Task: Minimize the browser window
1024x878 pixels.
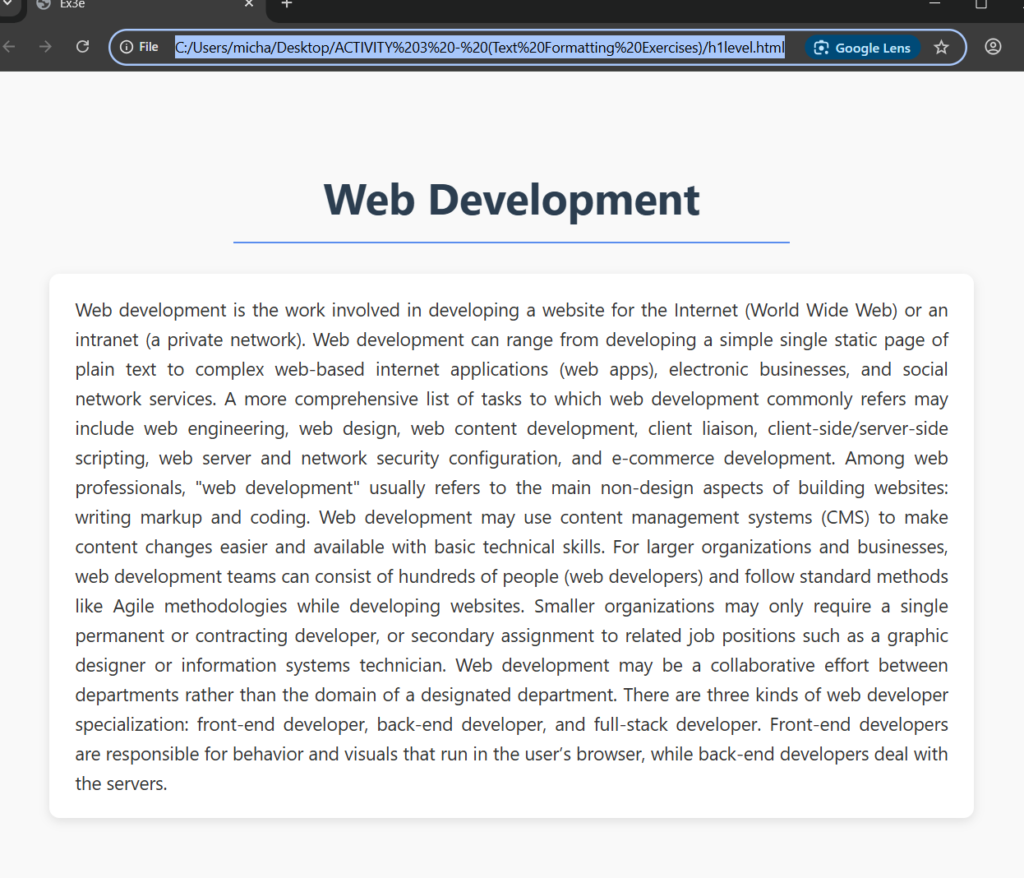Action: 935,4
